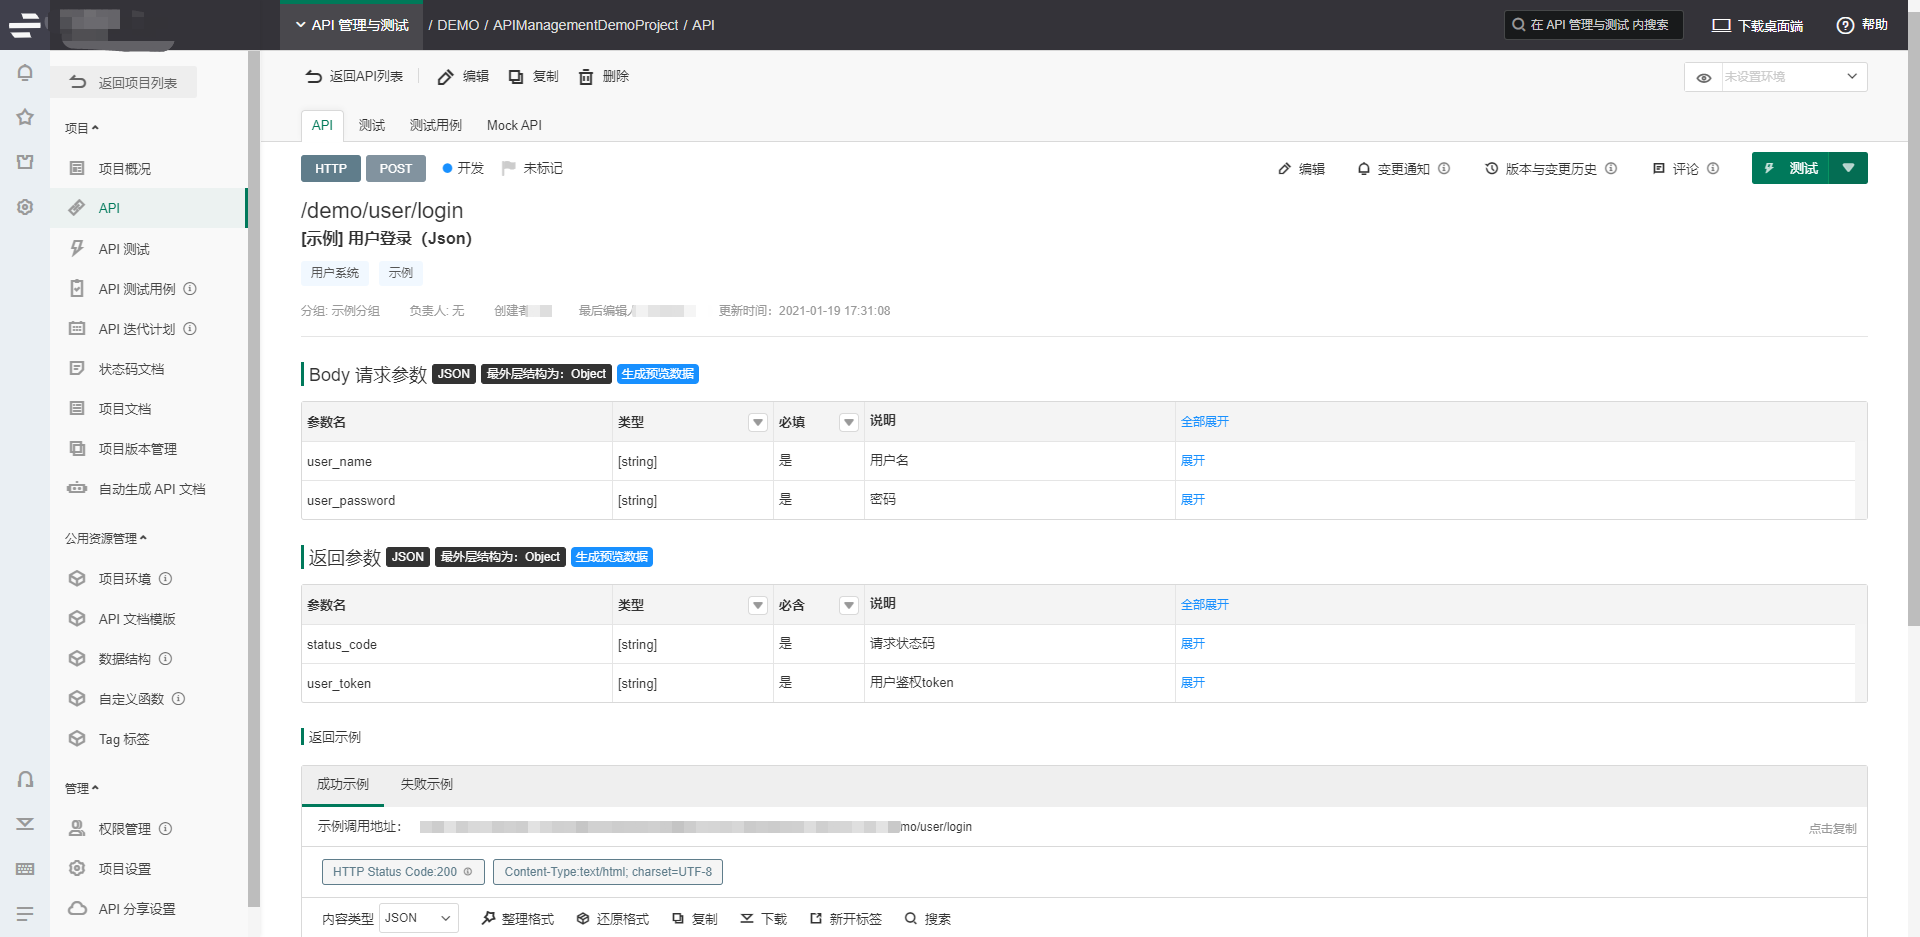This screenshot has height=937, width=1920.
Task: Click 删除 delete in top toolbar
Action: coord(604,77)
